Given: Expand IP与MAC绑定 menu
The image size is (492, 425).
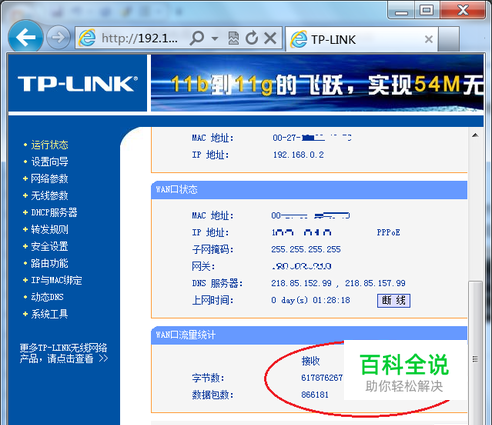Looking at the screenshot, I should [56, 280].
